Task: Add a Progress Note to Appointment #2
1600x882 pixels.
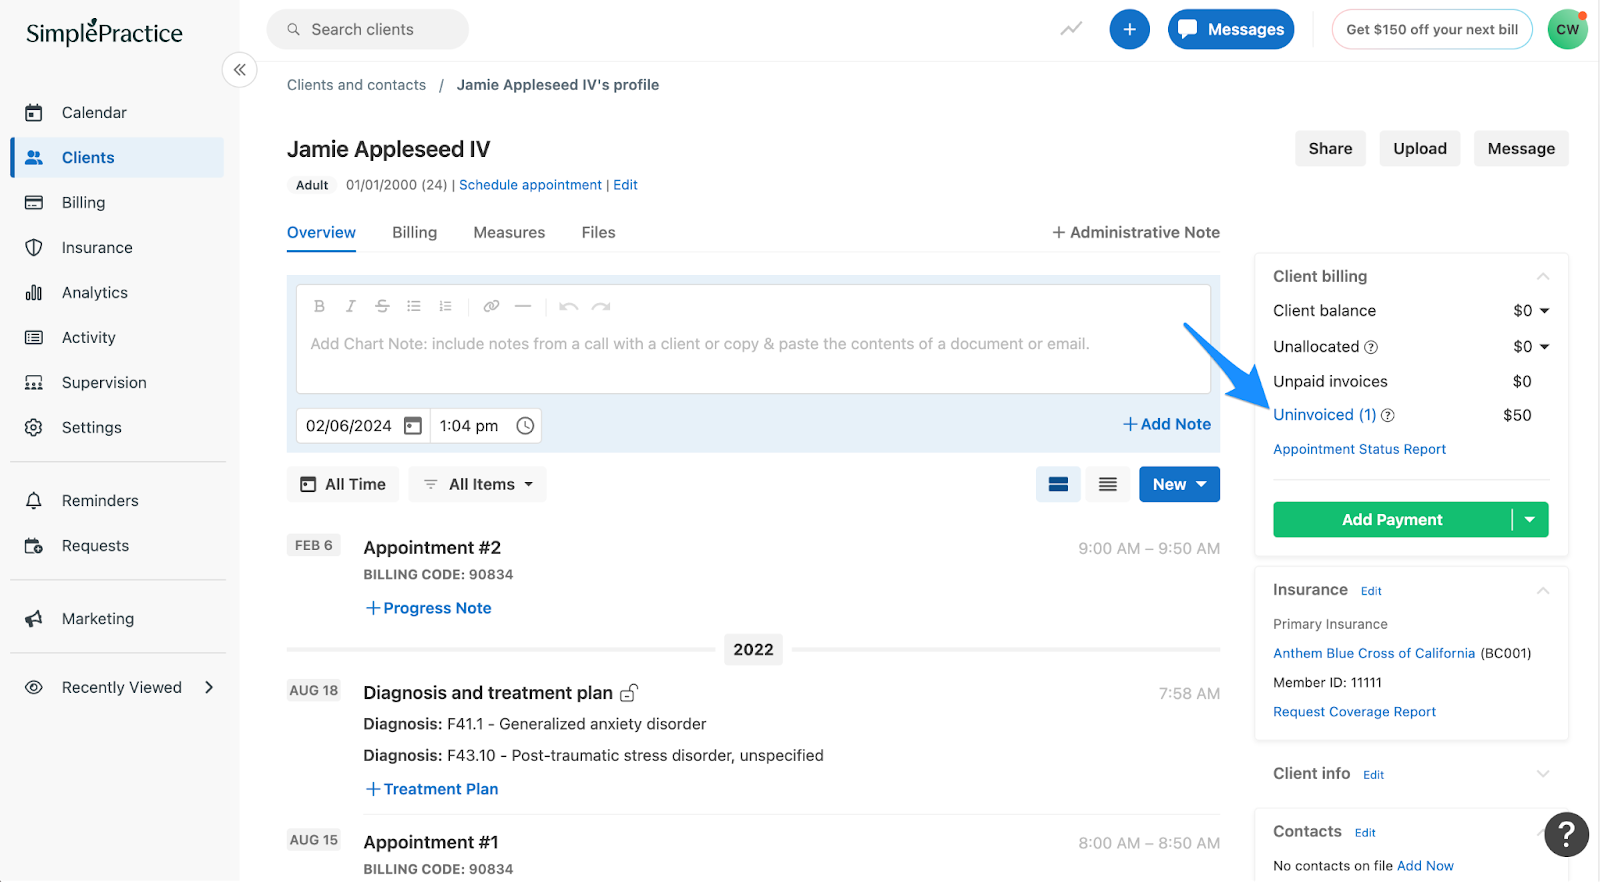Action: [x=428, y=608]
